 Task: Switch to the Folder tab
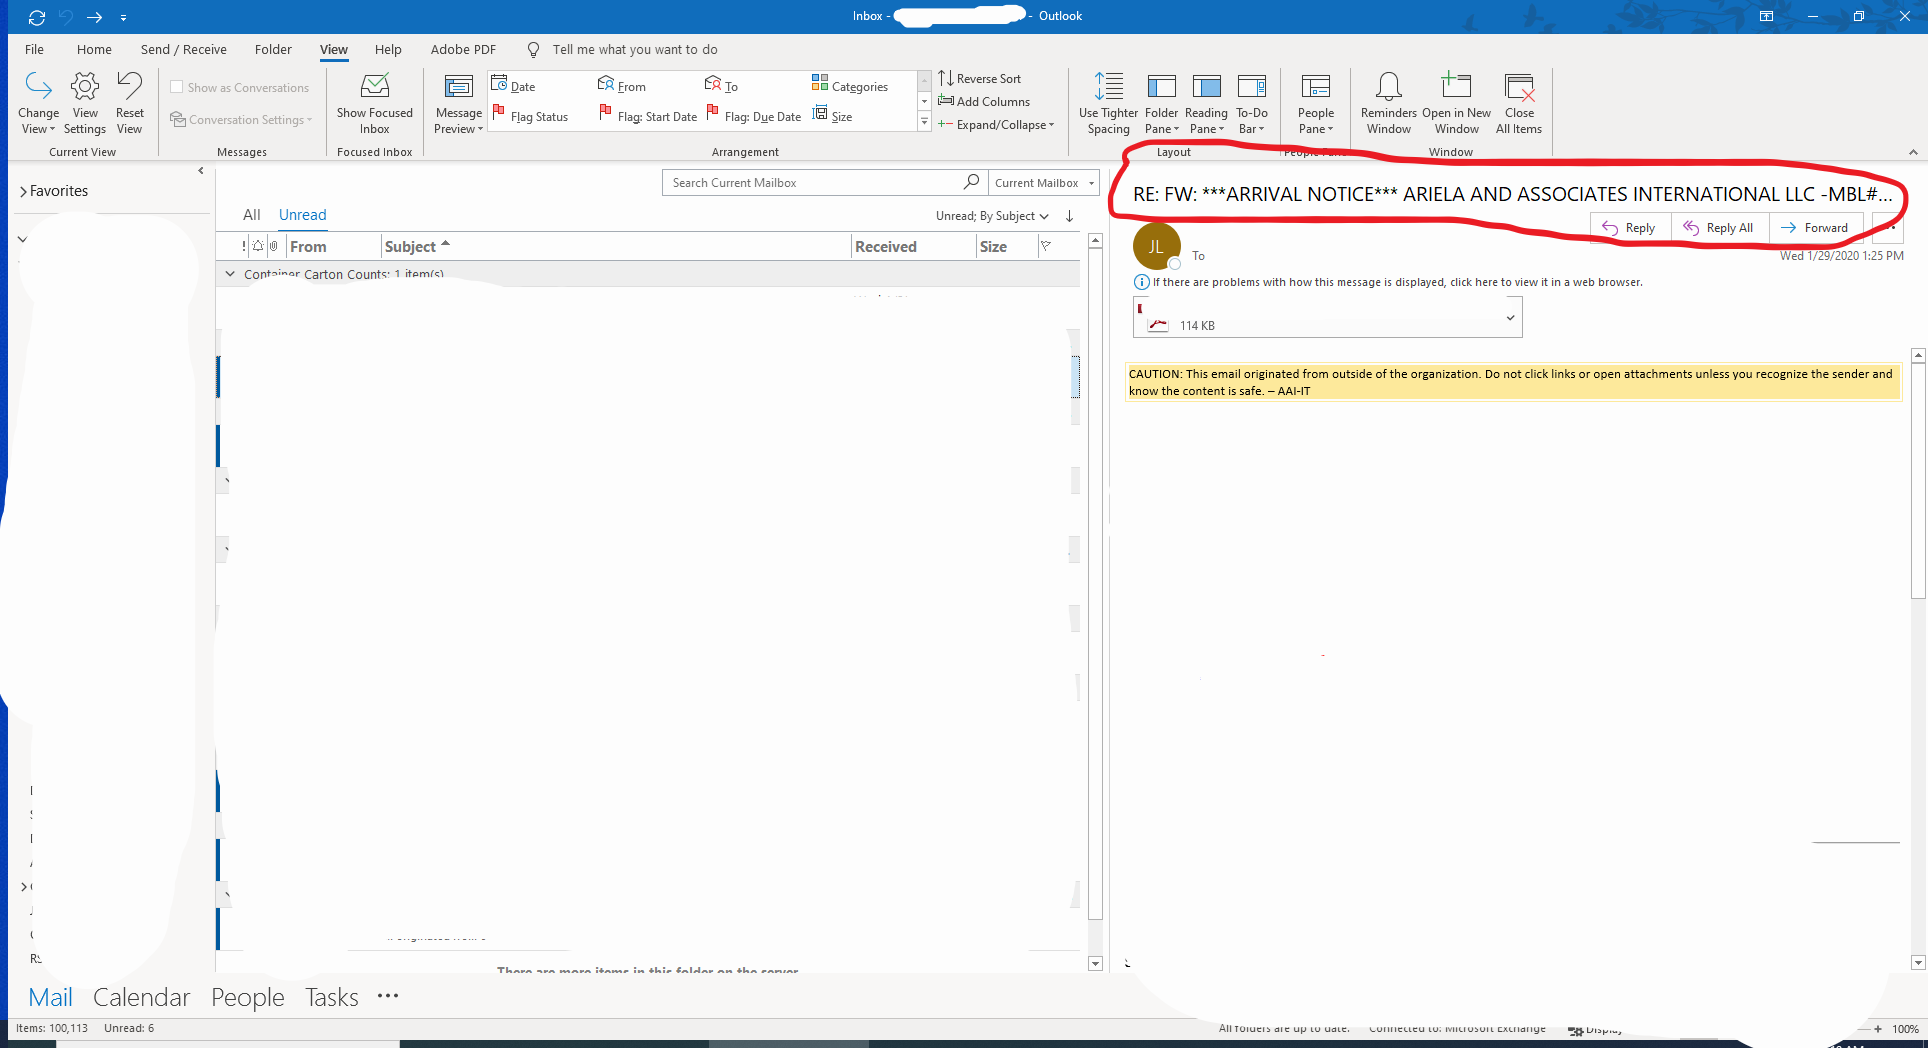[x=273, y=49]
